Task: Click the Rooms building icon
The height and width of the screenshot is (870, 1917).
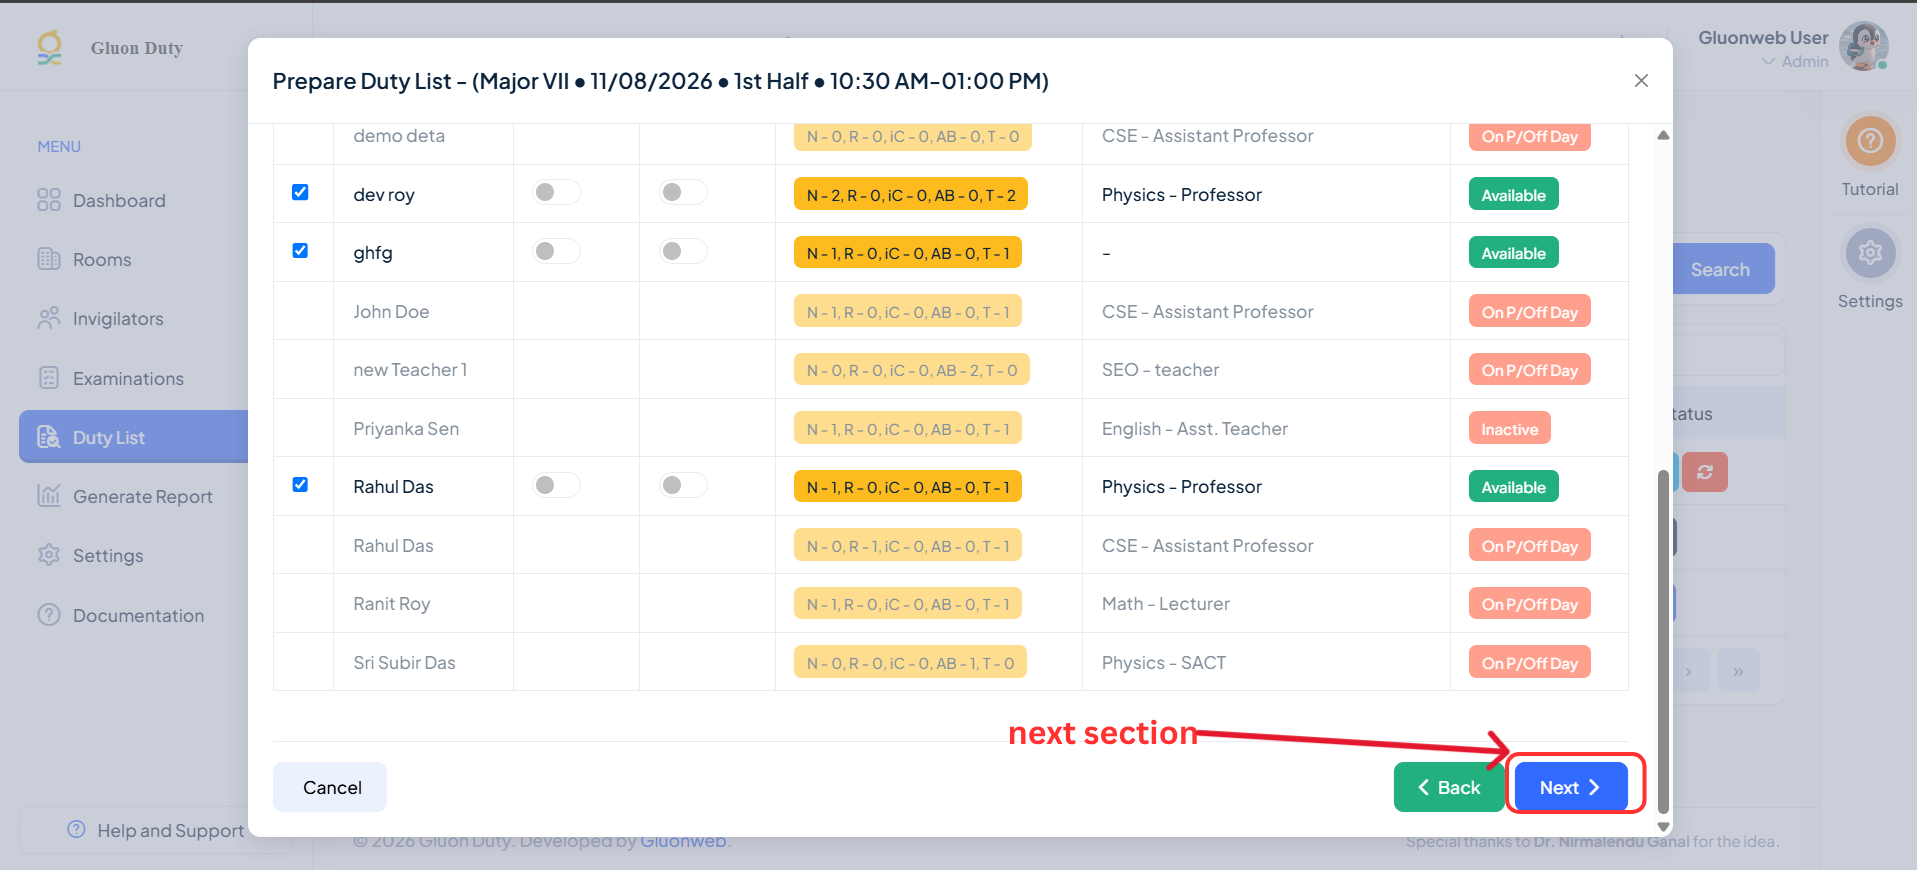Action: (49, 259)
